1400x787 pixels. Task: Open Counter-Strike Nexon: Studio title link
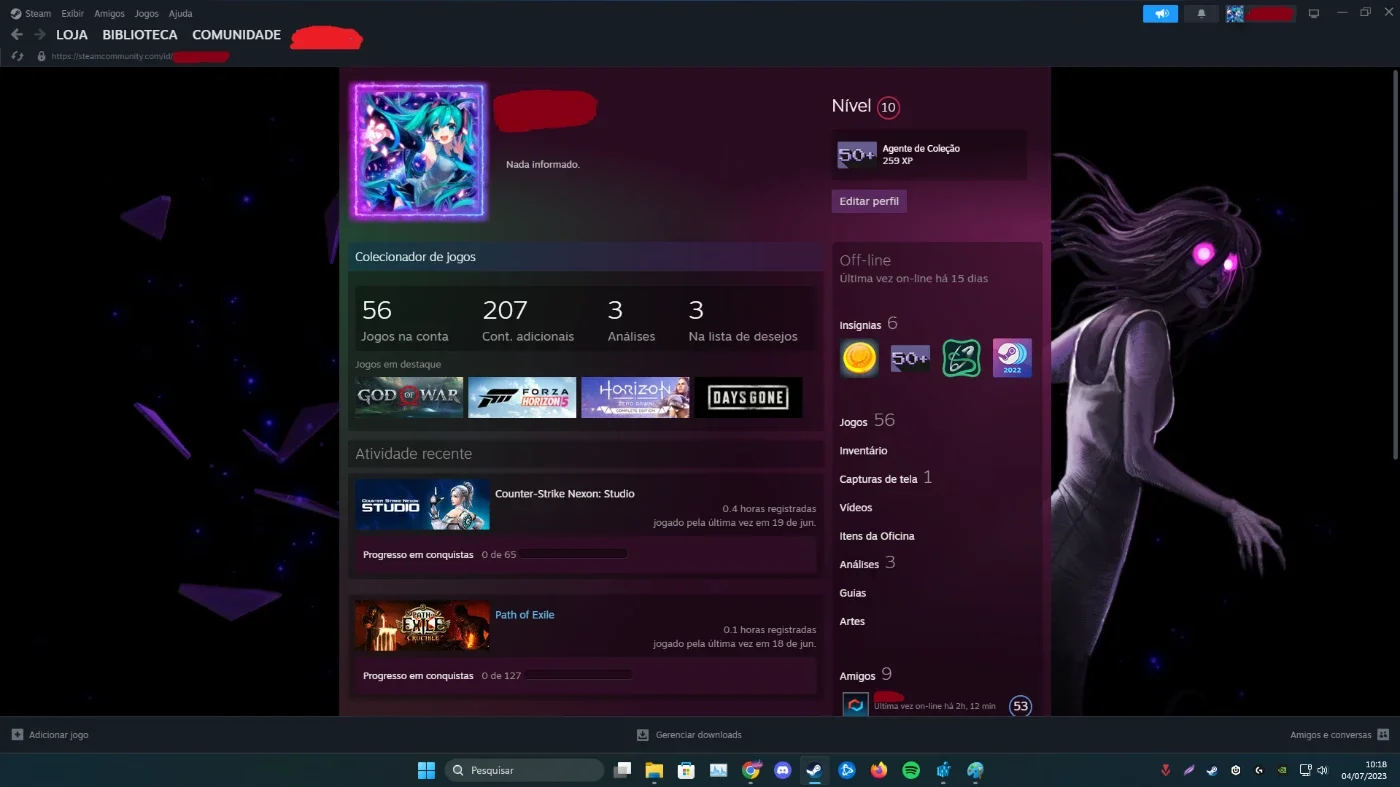point(565,494)
